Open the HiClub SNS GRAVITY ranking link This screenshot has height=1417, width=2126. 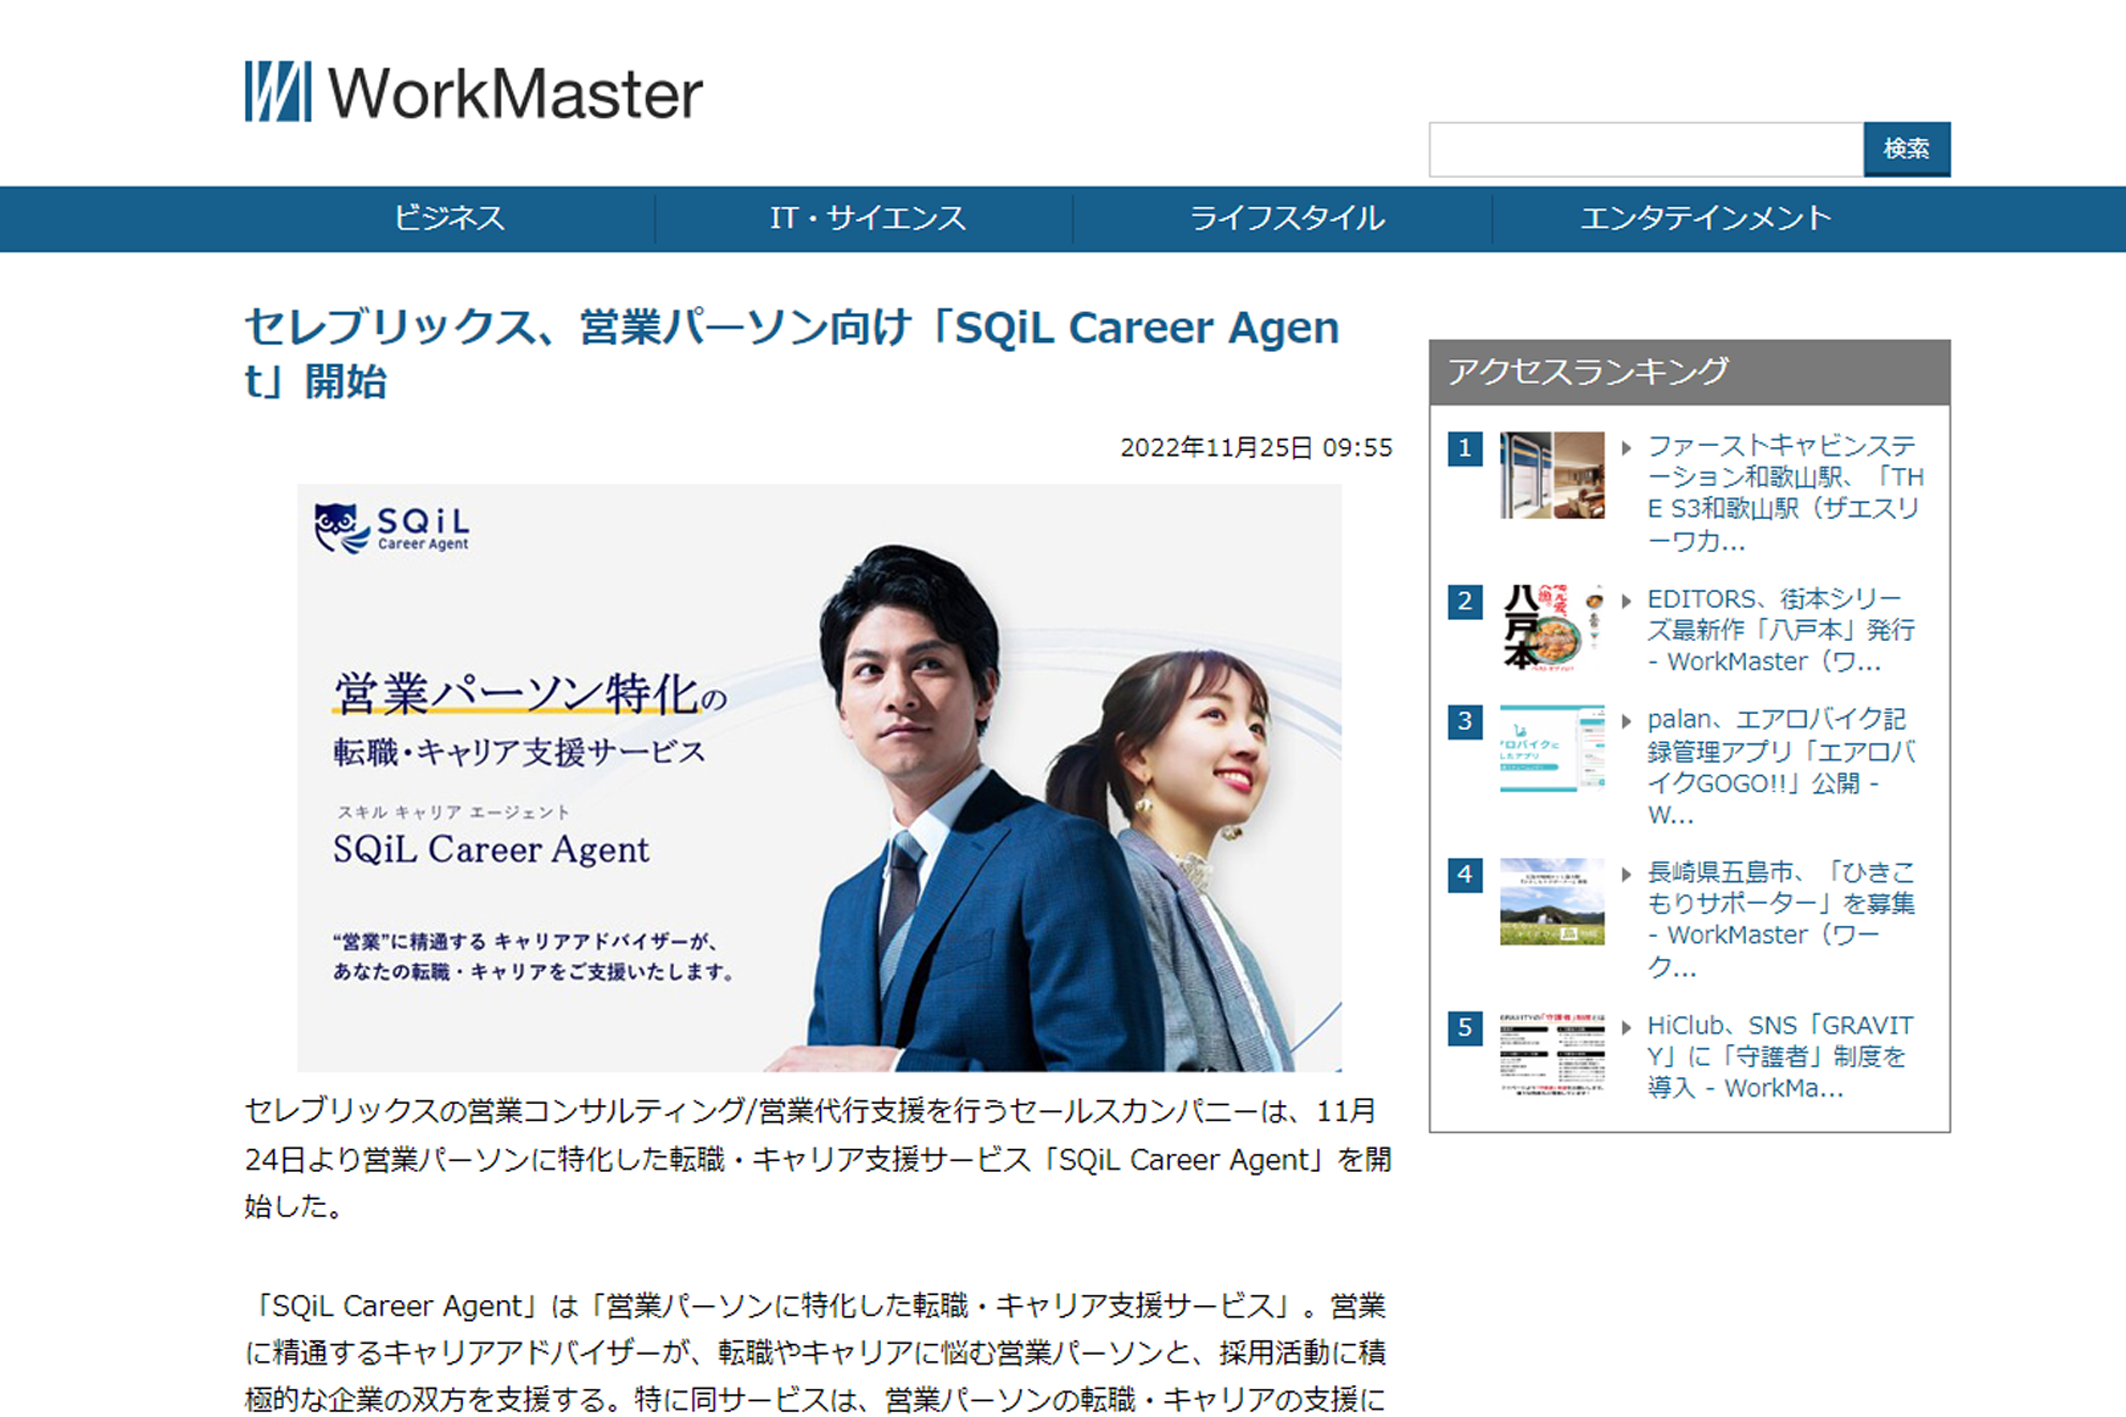pos(1781,1056)
